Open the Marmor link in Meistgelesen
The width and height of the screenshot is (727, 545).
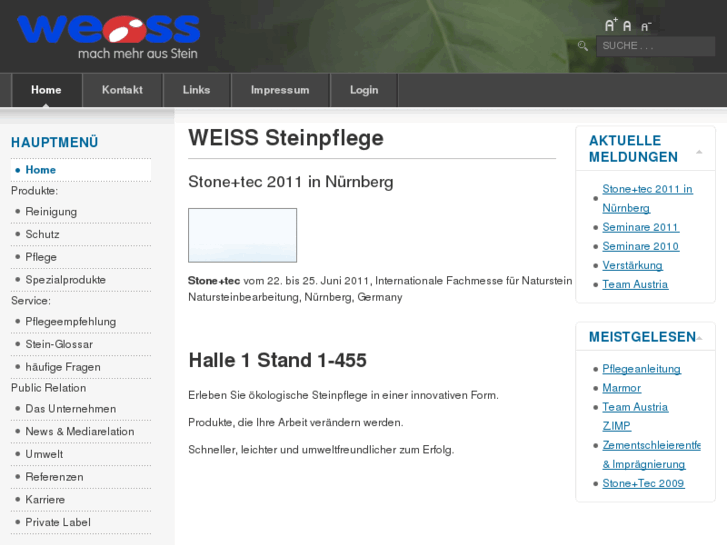(x=621, y=388)
